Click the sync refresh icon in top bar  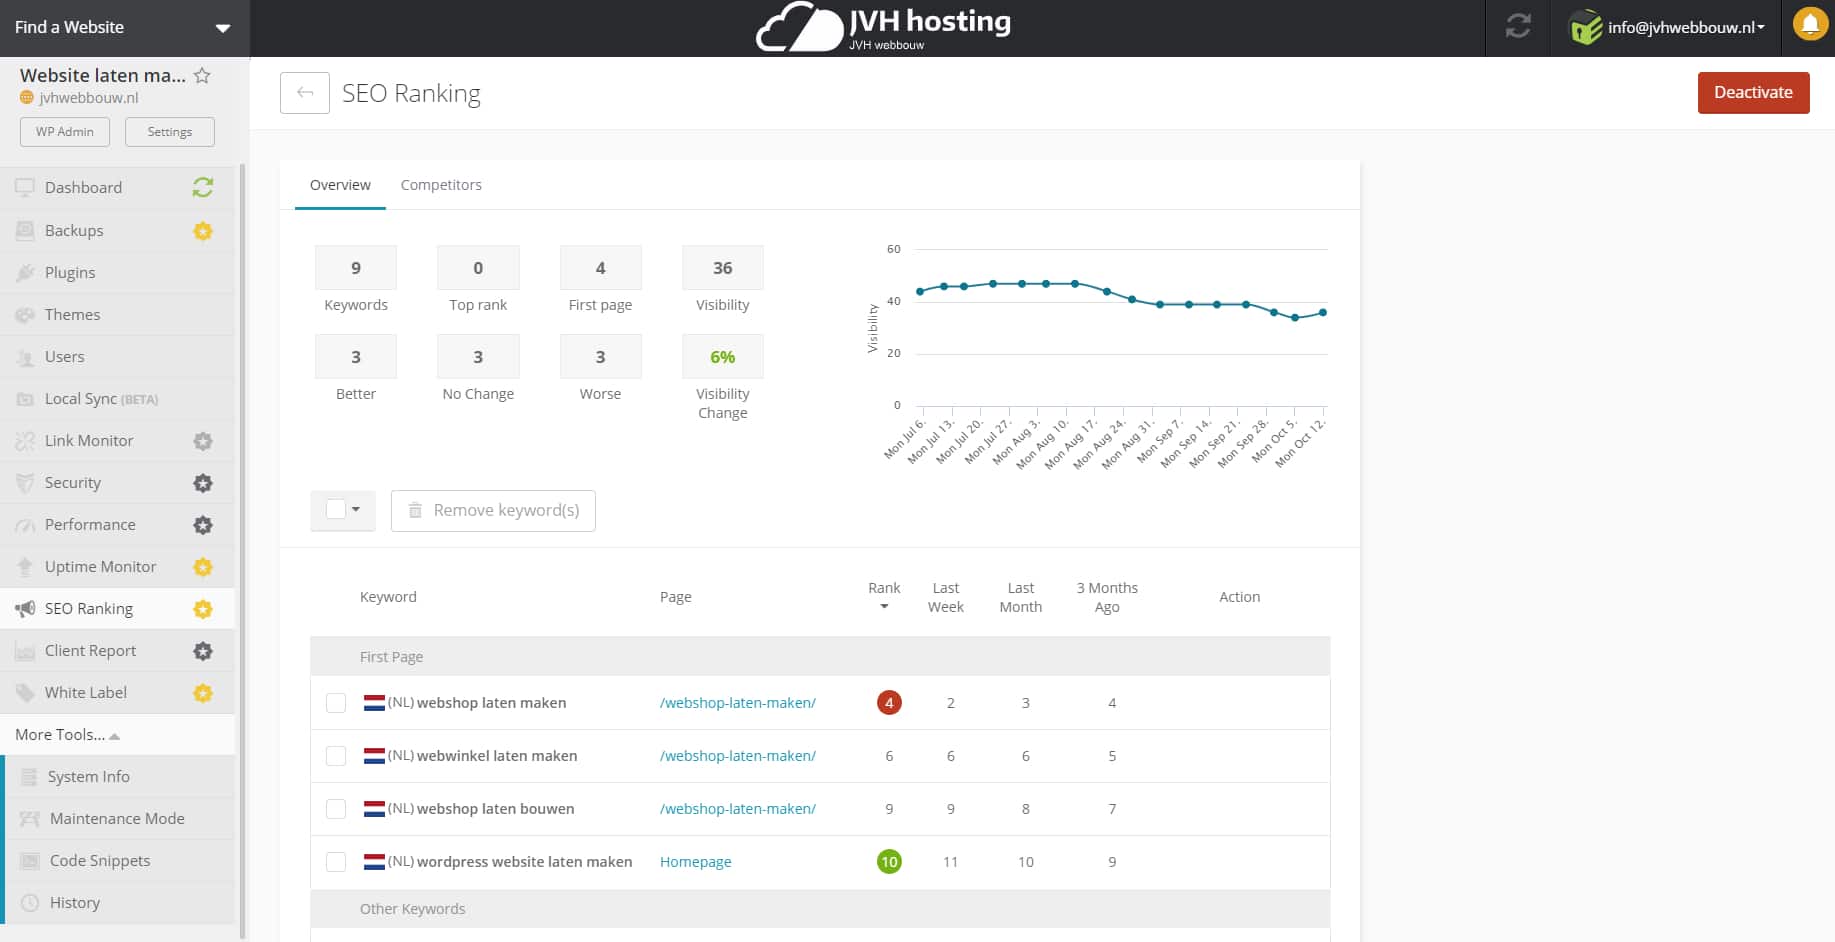tap(1518, 27)
